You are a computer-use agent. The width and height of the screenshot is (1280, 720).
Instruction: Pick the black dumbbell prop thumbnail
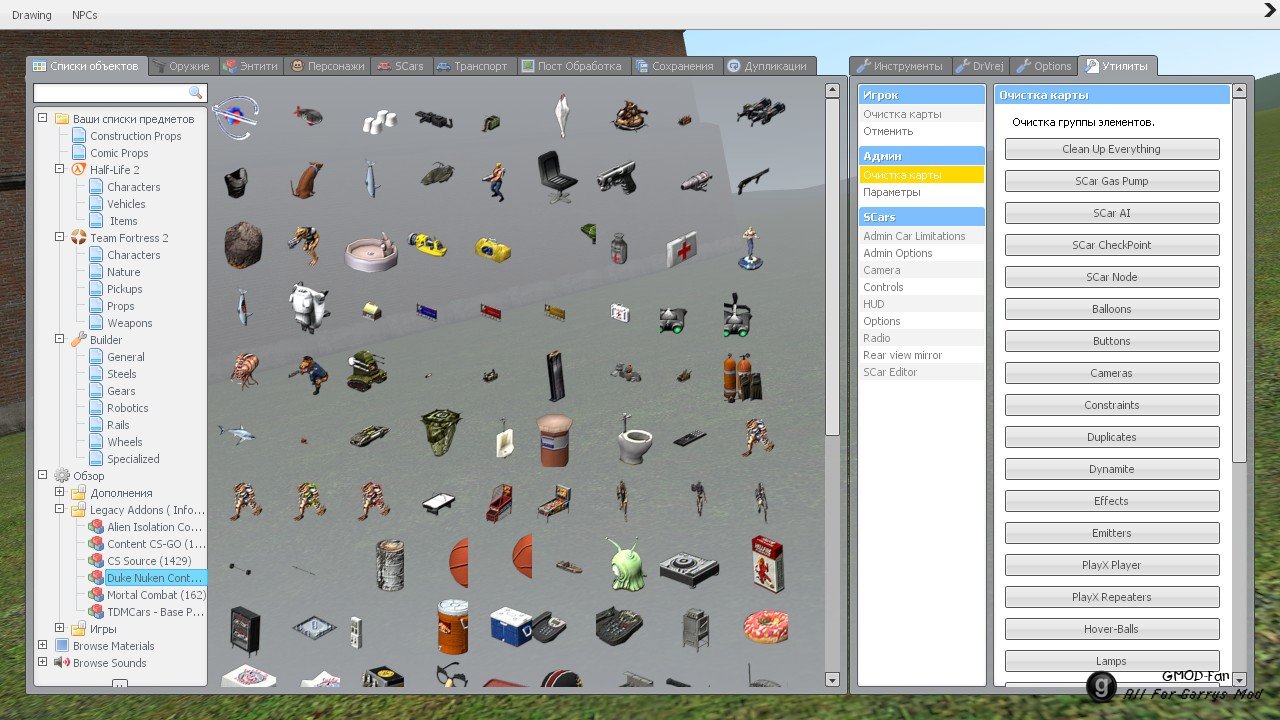(x=239, y=568)
